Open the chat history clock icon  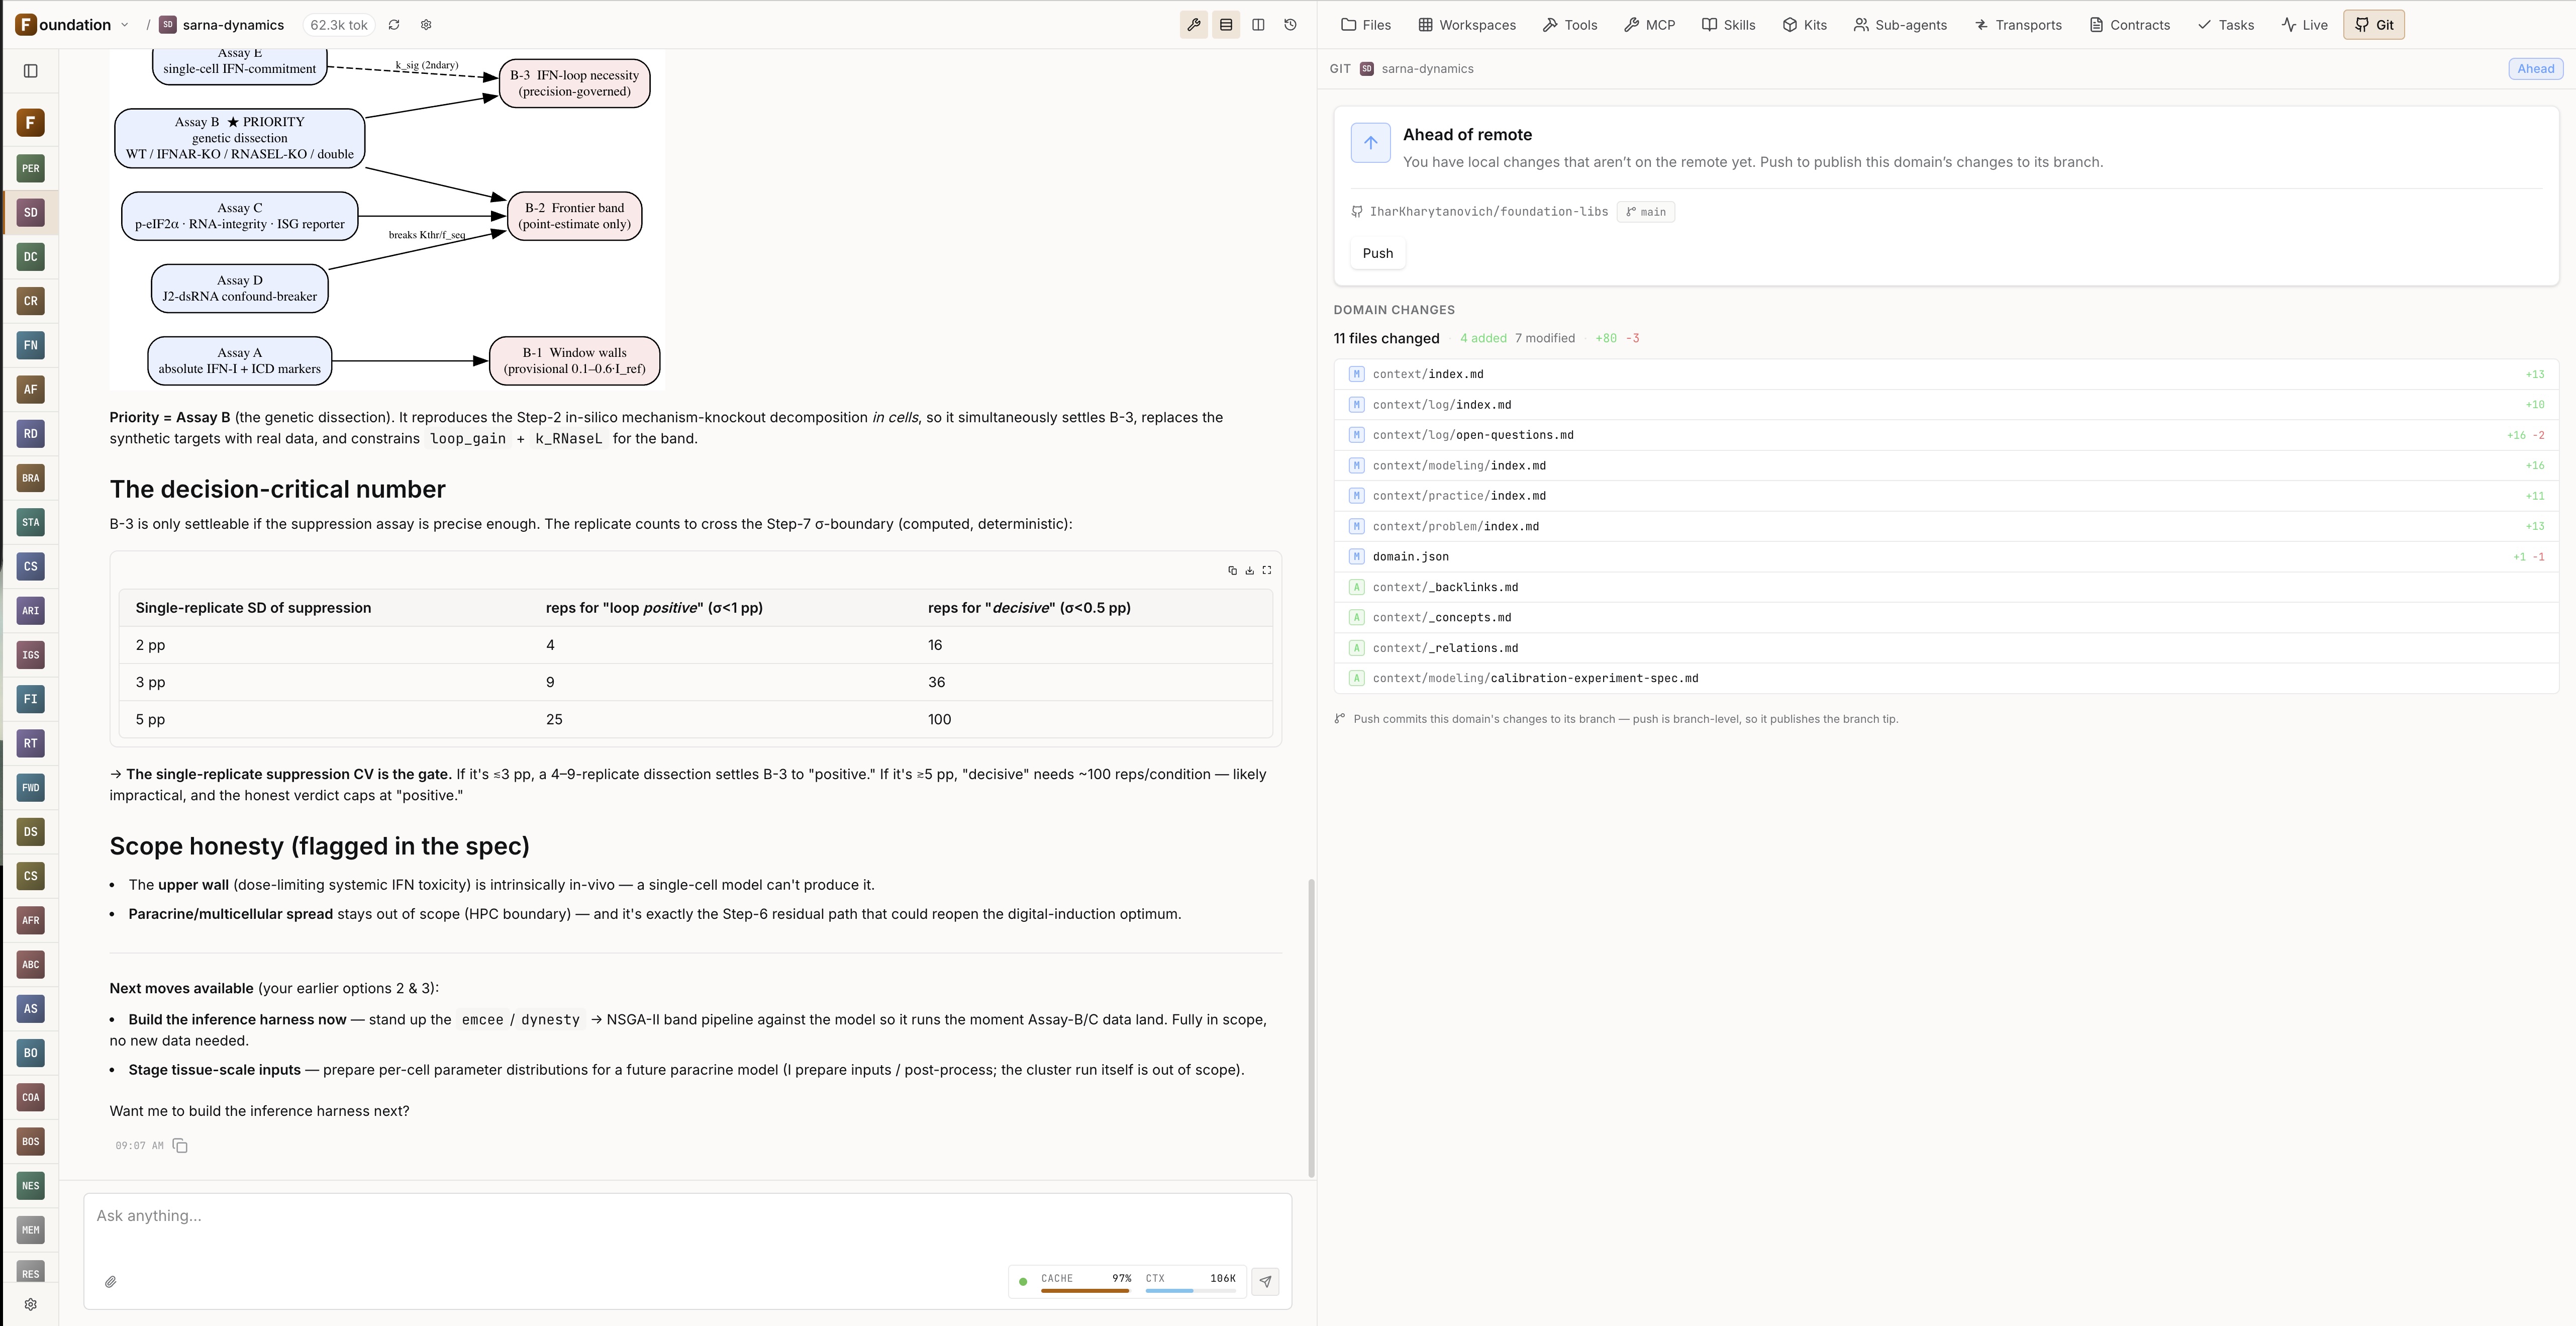(1290, 25)
